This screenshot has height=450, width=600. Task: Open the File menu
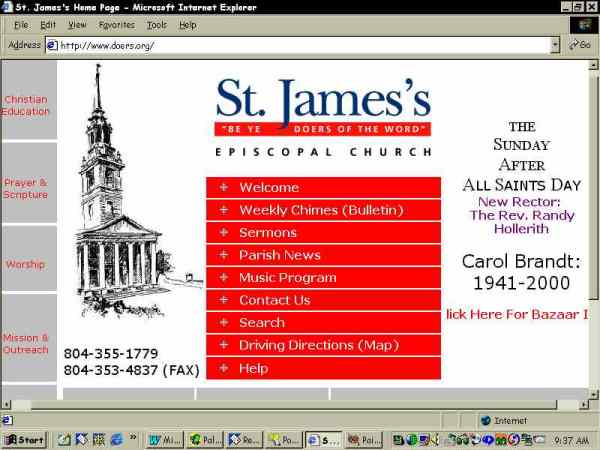tap(21, 25)
